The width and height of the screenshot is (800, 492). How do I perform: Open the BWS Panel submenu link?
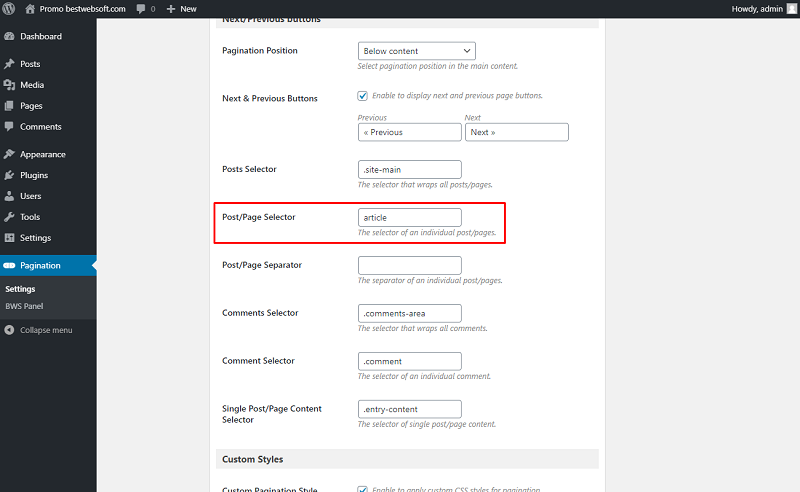click(x=24, y=306)
